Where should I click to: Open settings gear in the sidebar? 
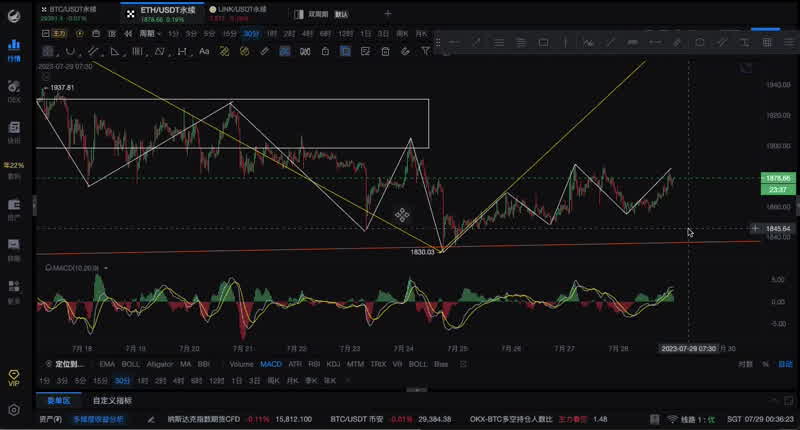coord(14,410)
